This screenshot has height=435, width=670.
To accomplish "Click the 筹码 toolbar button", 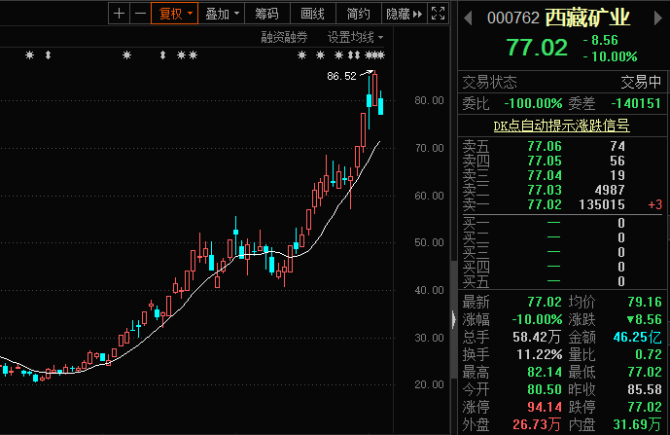I will pyautogui.click(x=267, y=14).
